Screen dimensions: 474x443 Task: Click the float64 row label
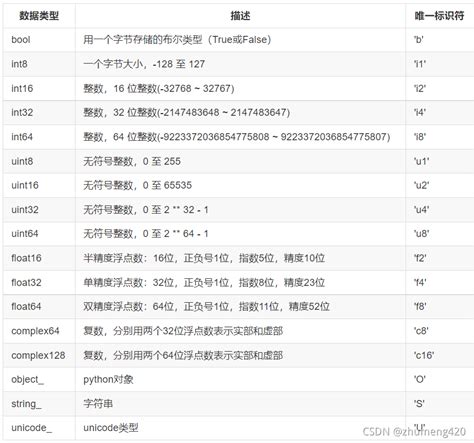26,306
